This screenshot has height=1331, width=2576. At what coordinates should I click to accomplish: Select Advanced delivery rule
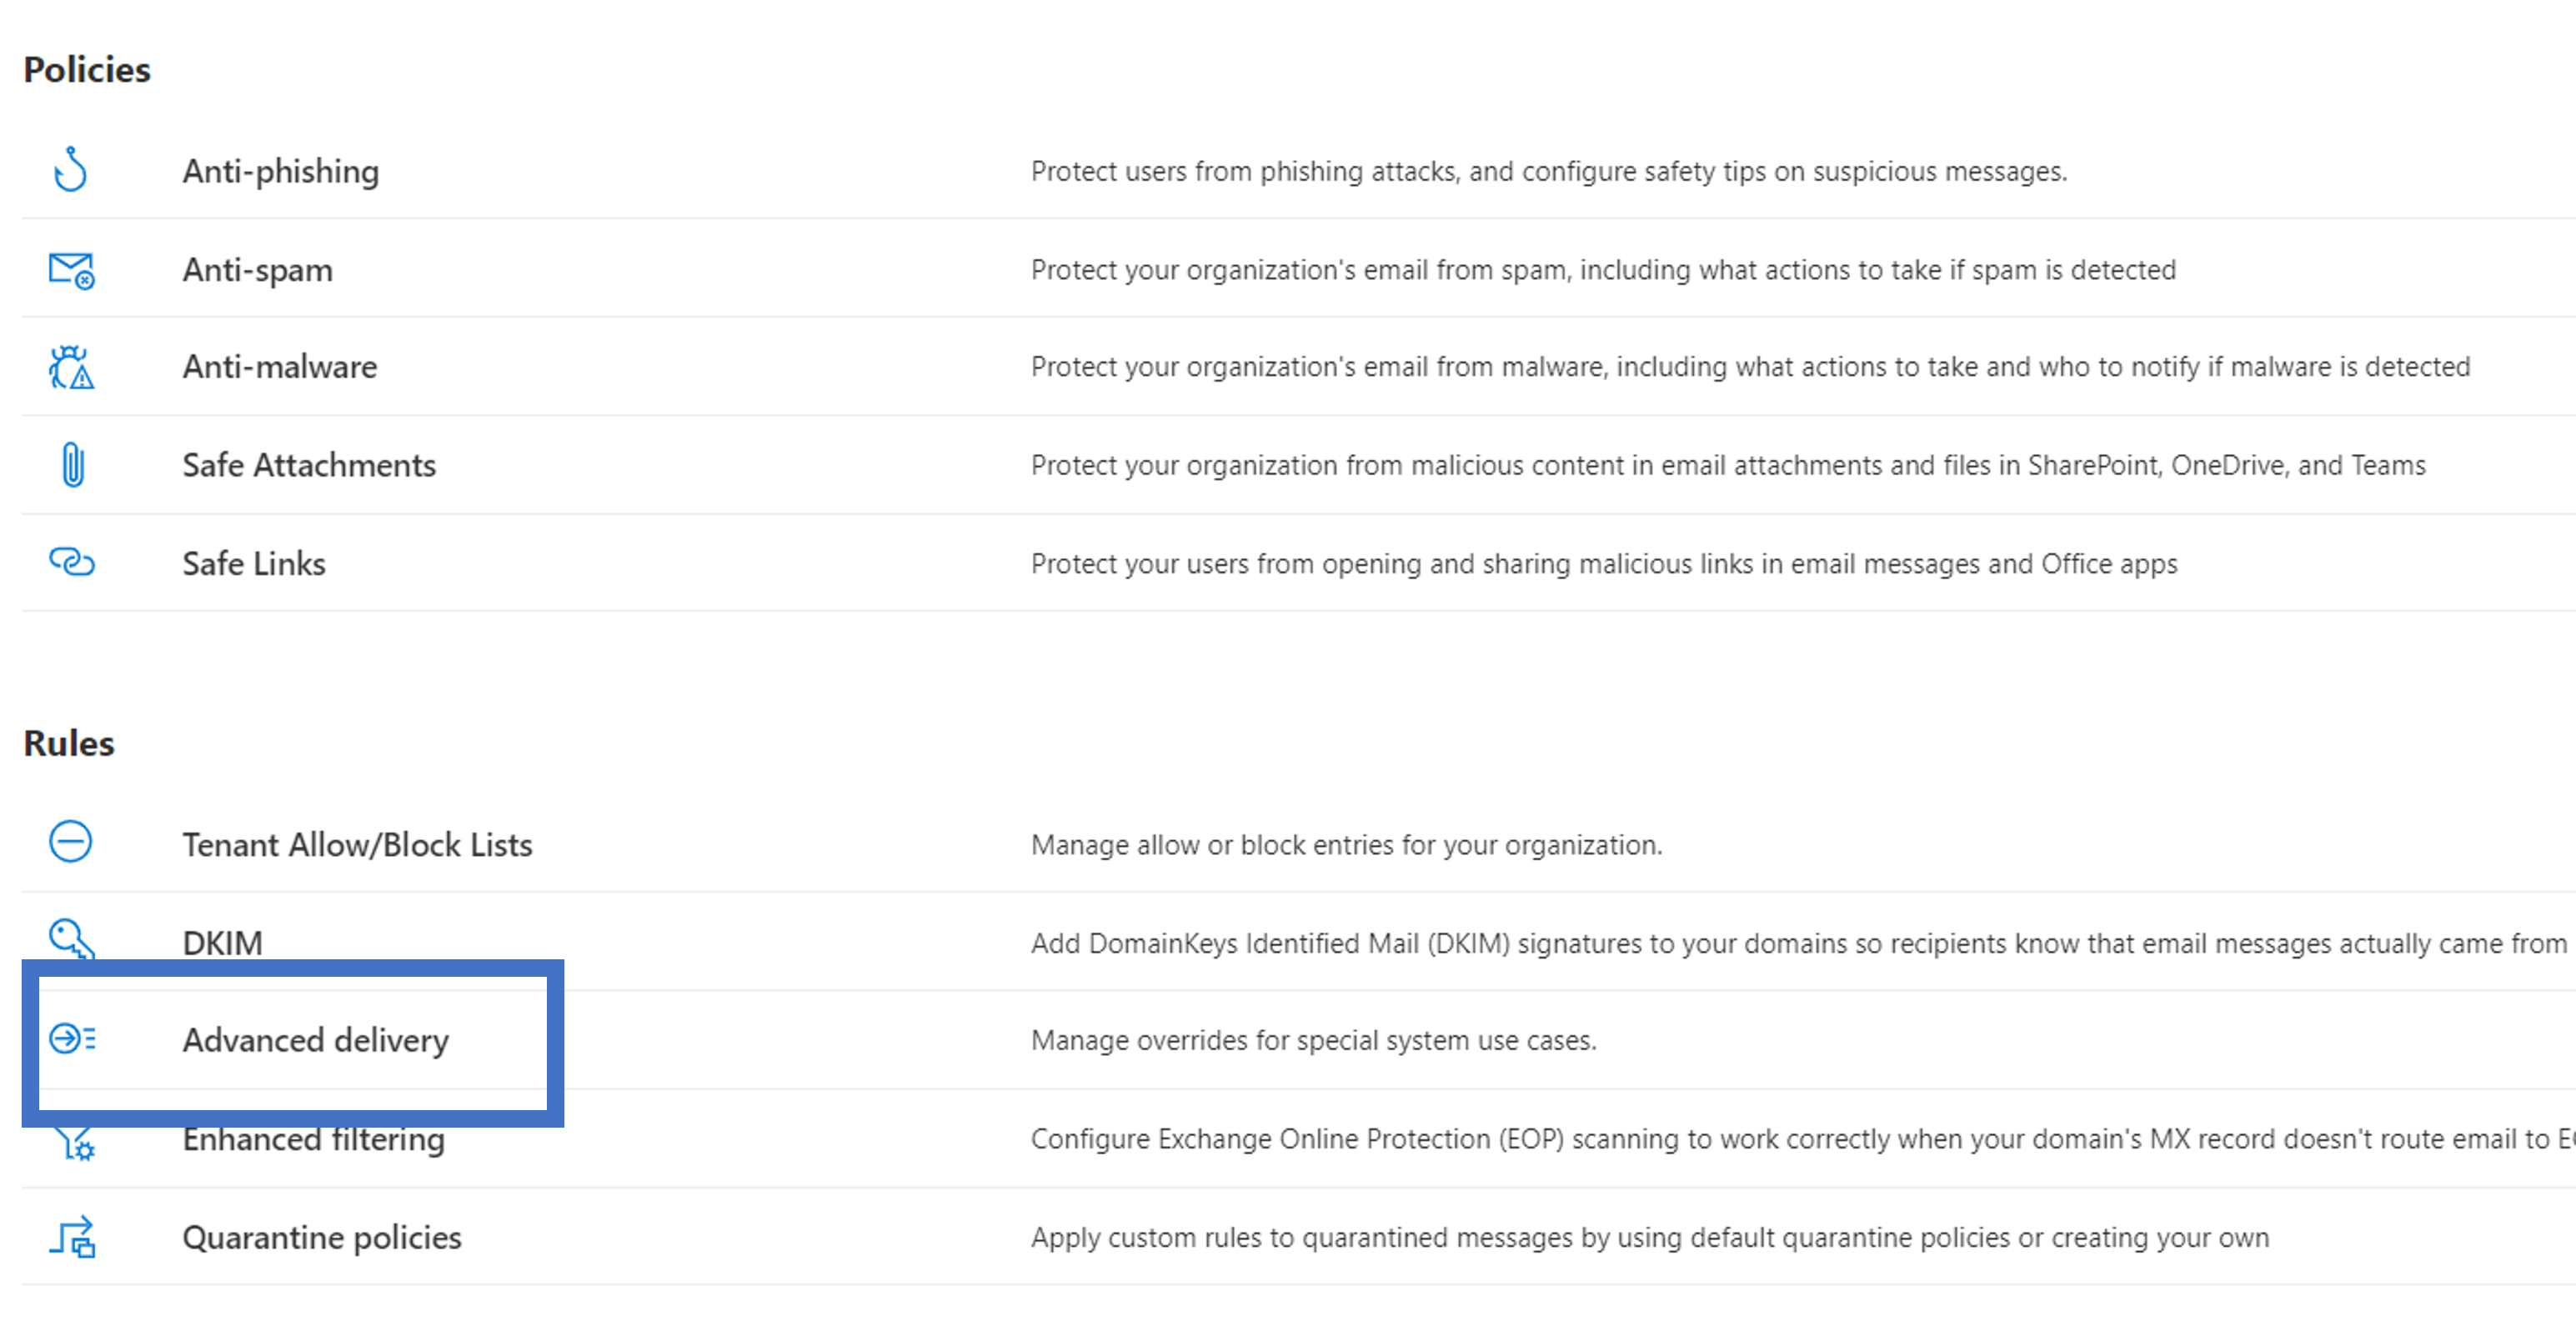coord(315,1040)
